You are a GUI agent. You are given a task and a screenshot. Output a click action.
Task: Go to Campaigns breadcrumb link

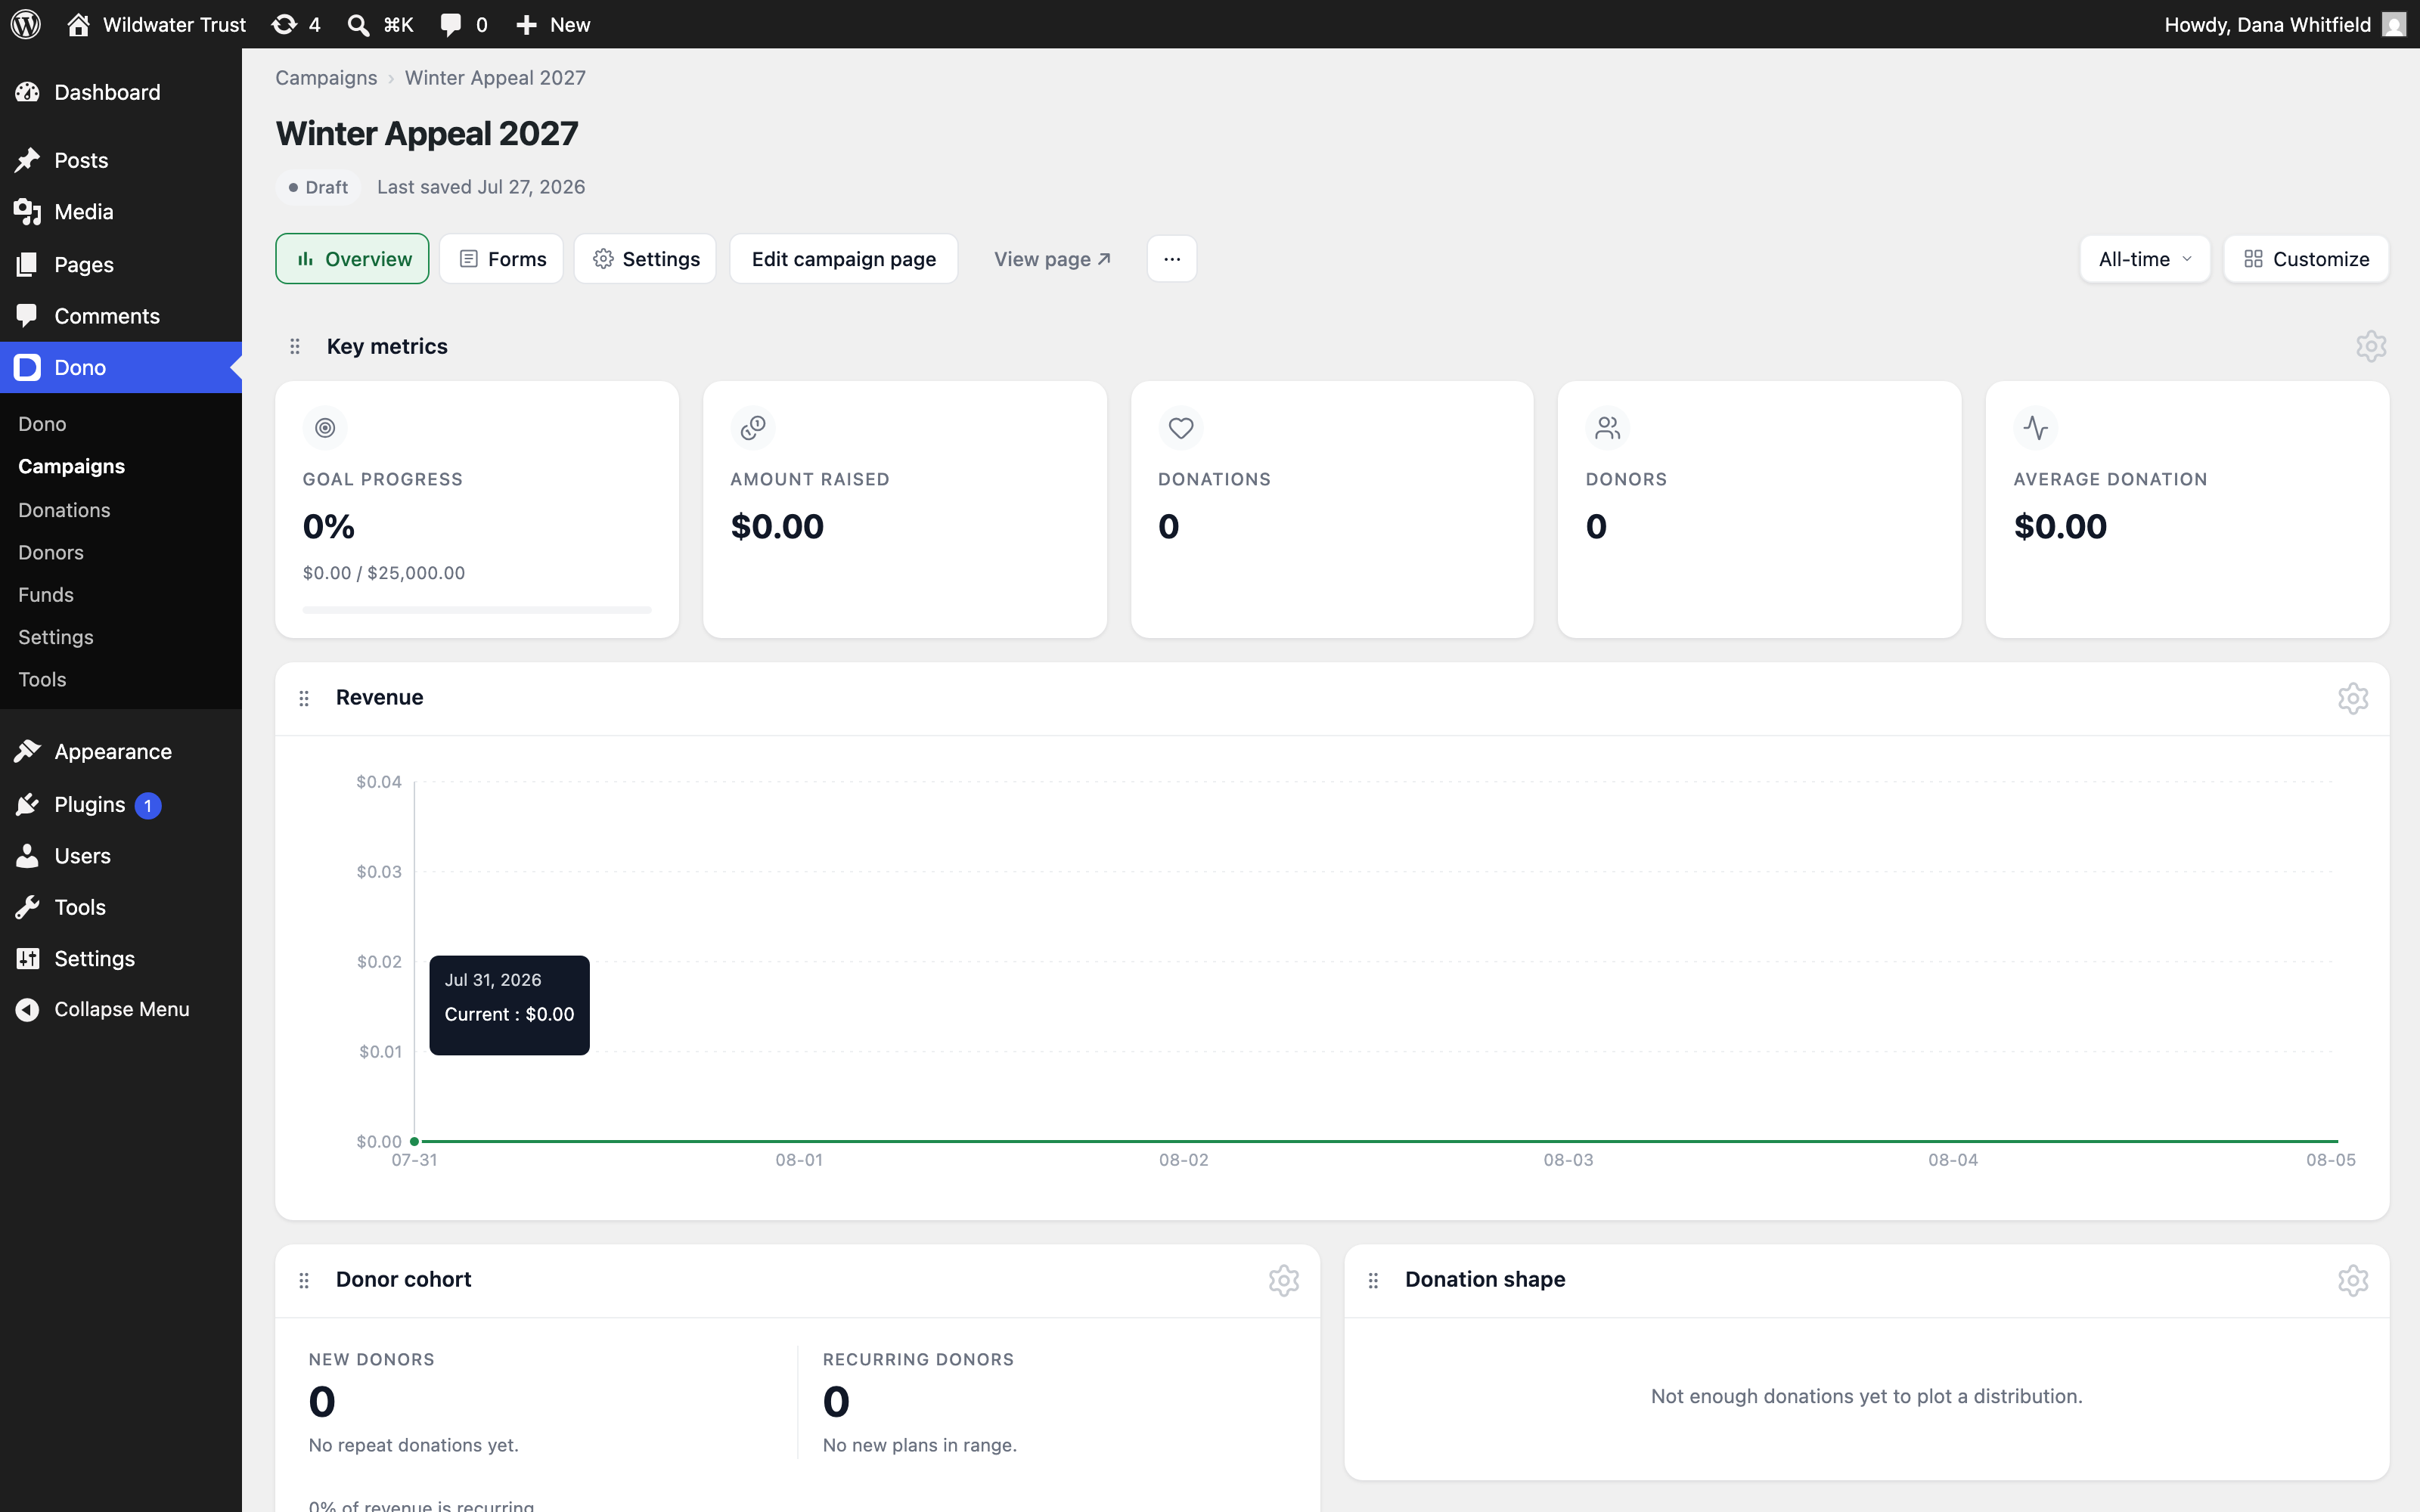(326, 78)
